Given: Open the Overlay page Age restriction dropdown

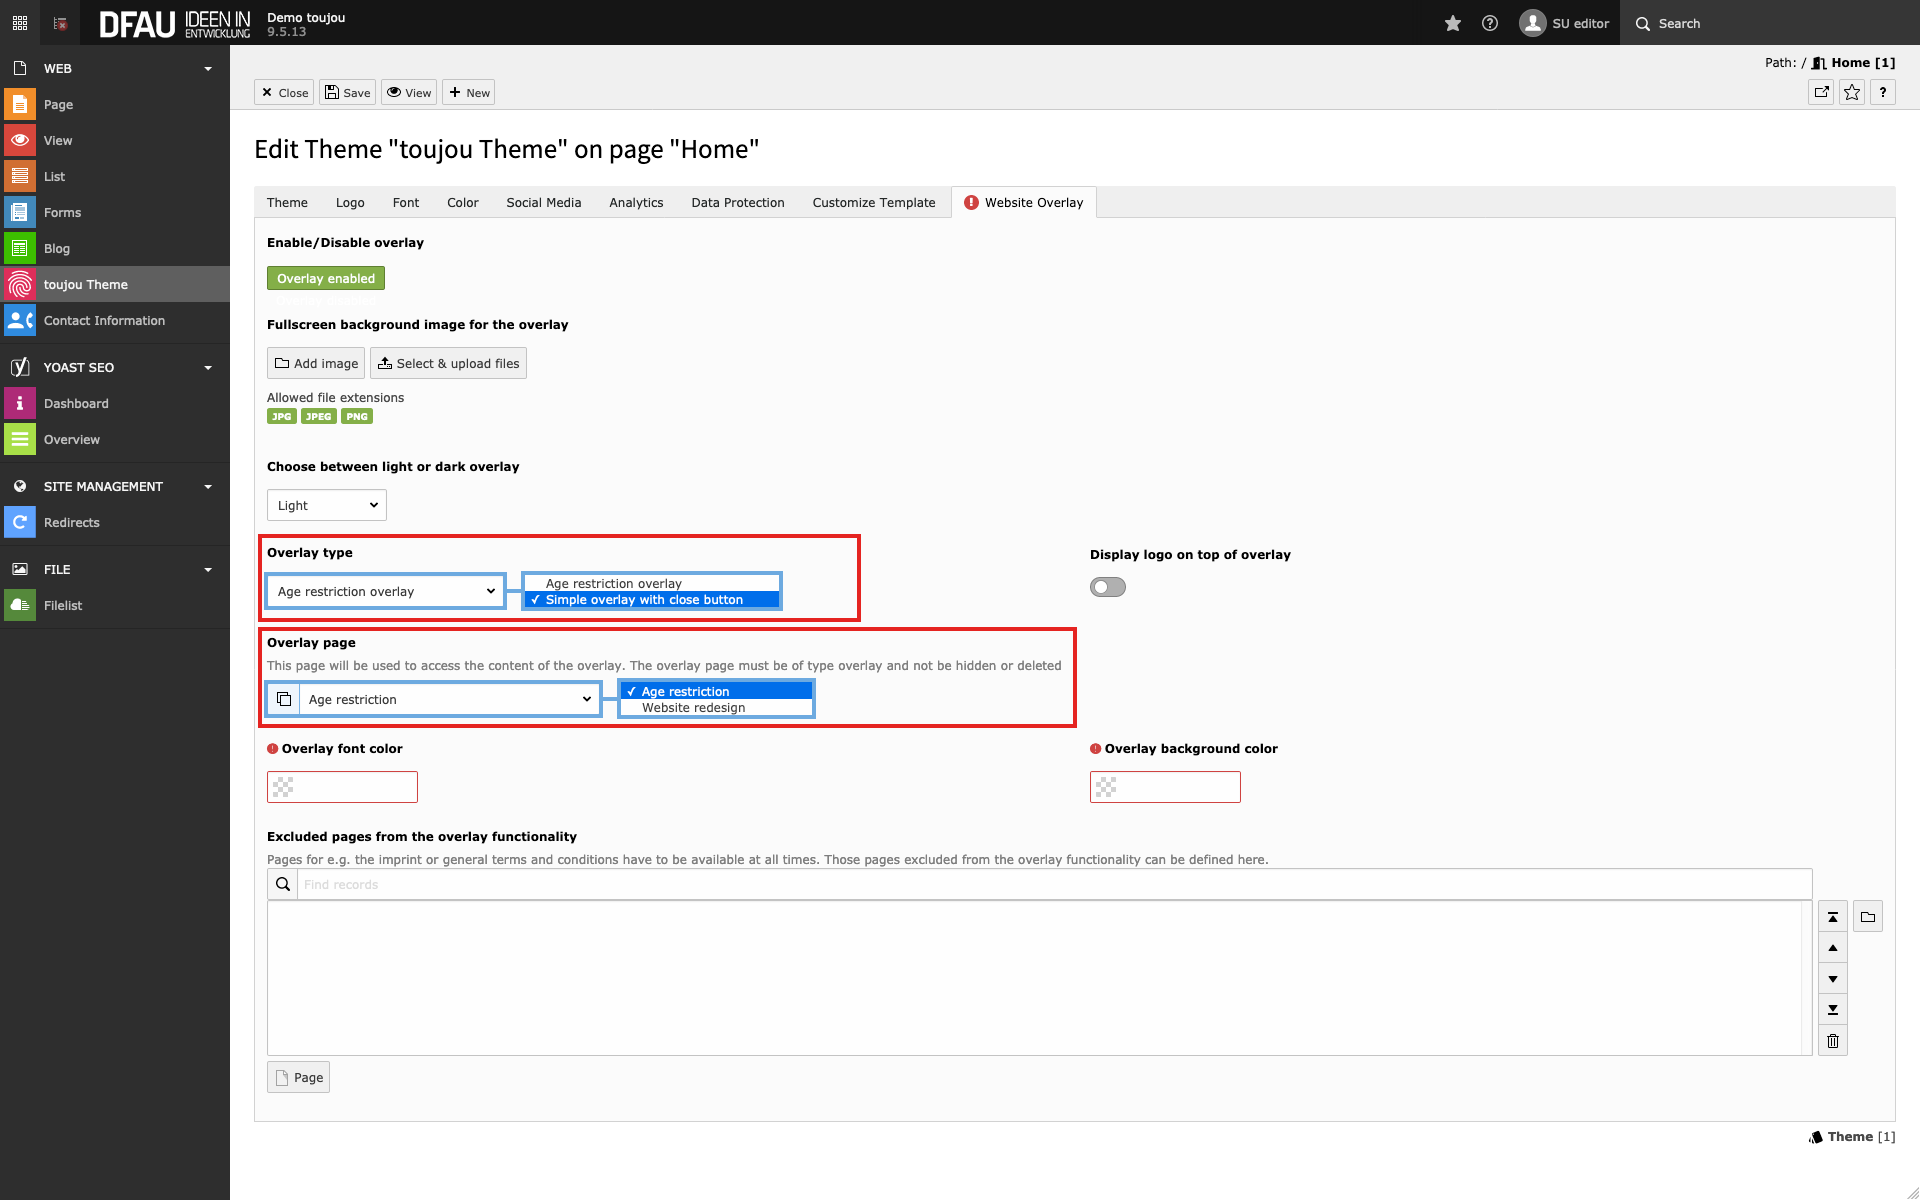Looking at the screenshot, I should pos(448,699).
